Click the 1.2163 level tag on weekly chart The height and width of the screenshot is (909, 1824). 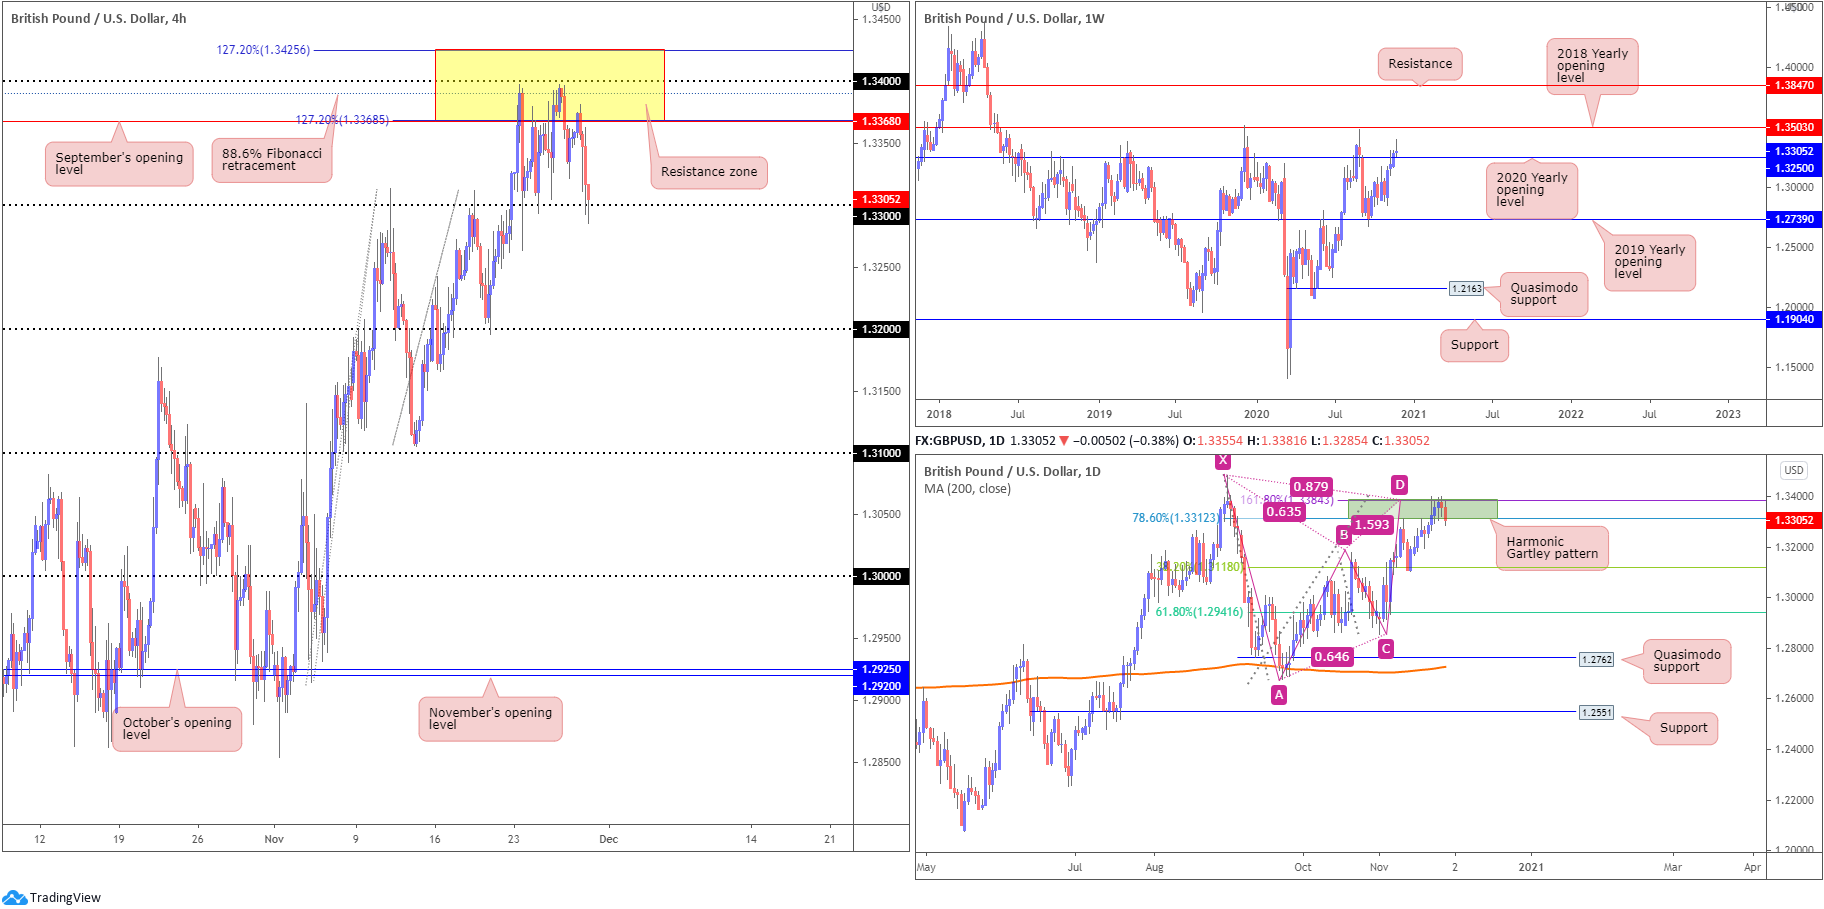point(1467,289)
